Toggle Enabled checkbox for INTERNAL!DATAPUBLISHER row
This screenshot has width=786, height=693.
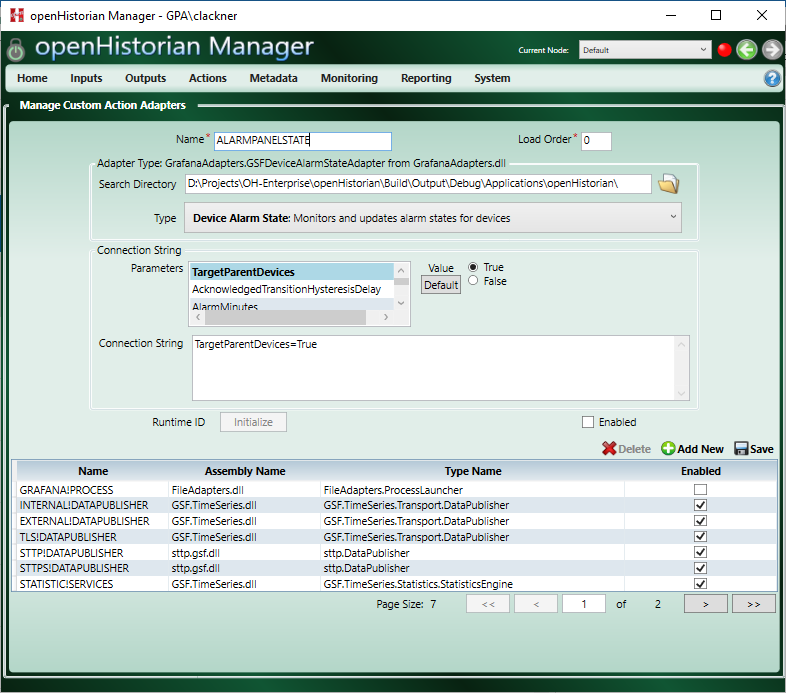[x=700, y=505]
